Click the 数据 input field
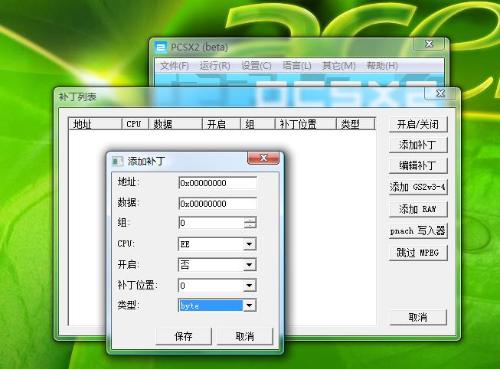Viewport: 500px width, 369px height. [x=218, y=204]
